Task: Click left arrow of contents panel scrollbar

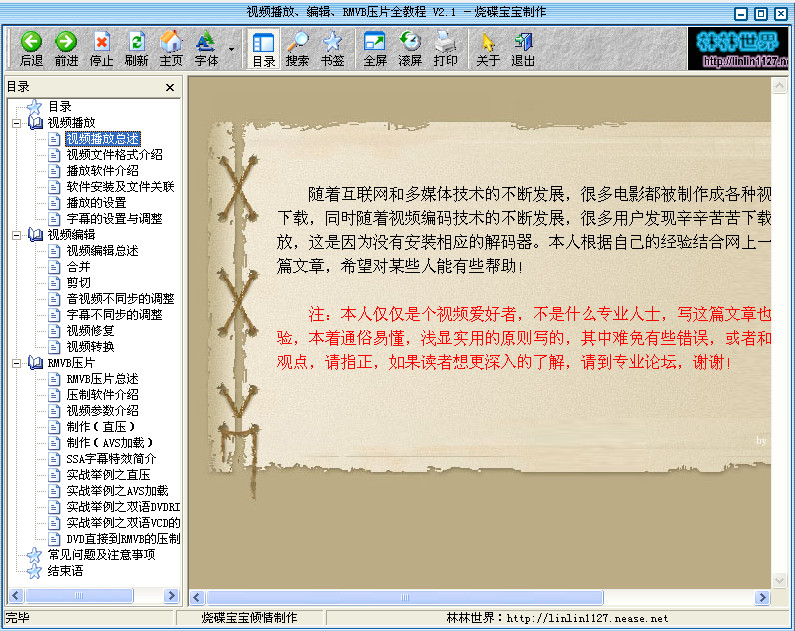Action: [x=16, y=596]
